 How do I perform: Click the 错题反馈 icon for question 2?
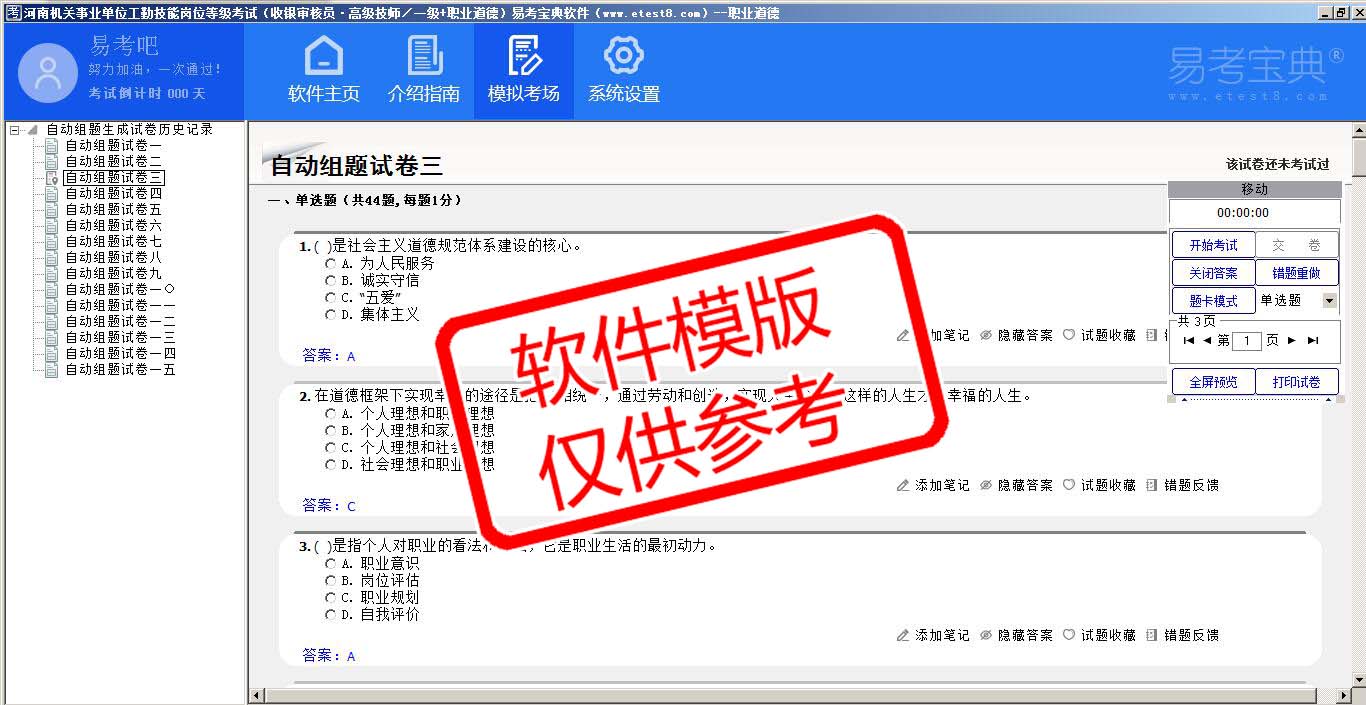coord(1152,485)
